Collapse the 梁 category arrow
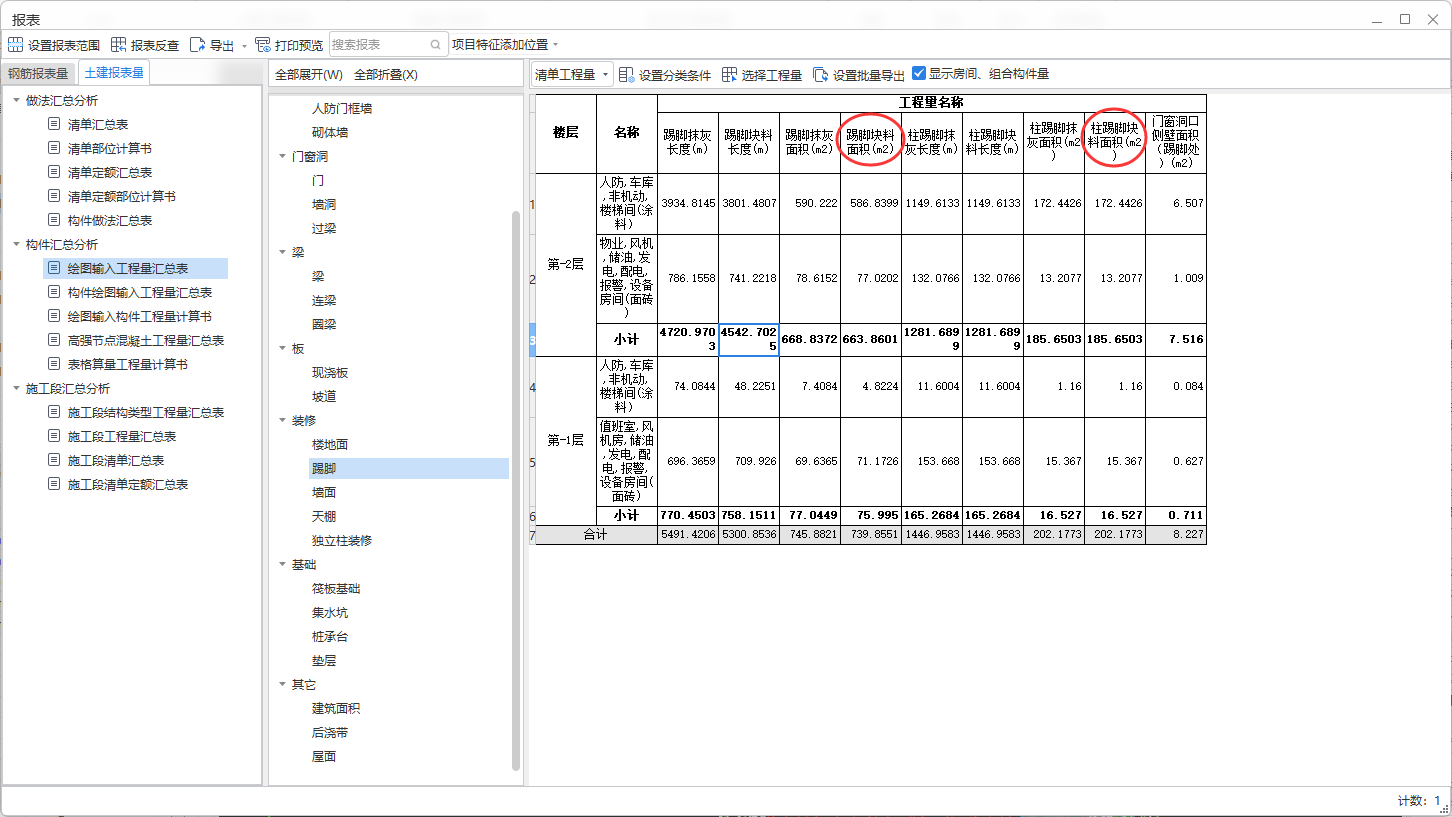1452x817 pixels. point(282,253)
